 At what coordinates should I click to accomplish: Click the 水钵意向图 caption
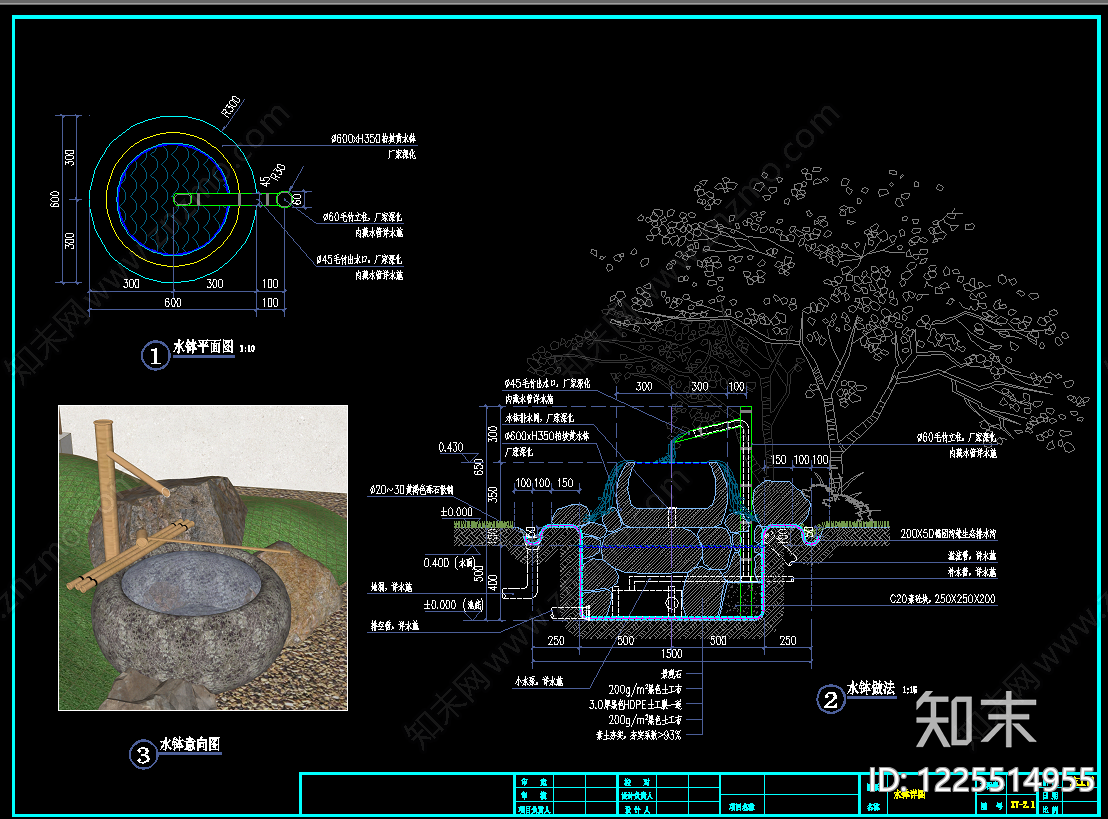point(189,744)
